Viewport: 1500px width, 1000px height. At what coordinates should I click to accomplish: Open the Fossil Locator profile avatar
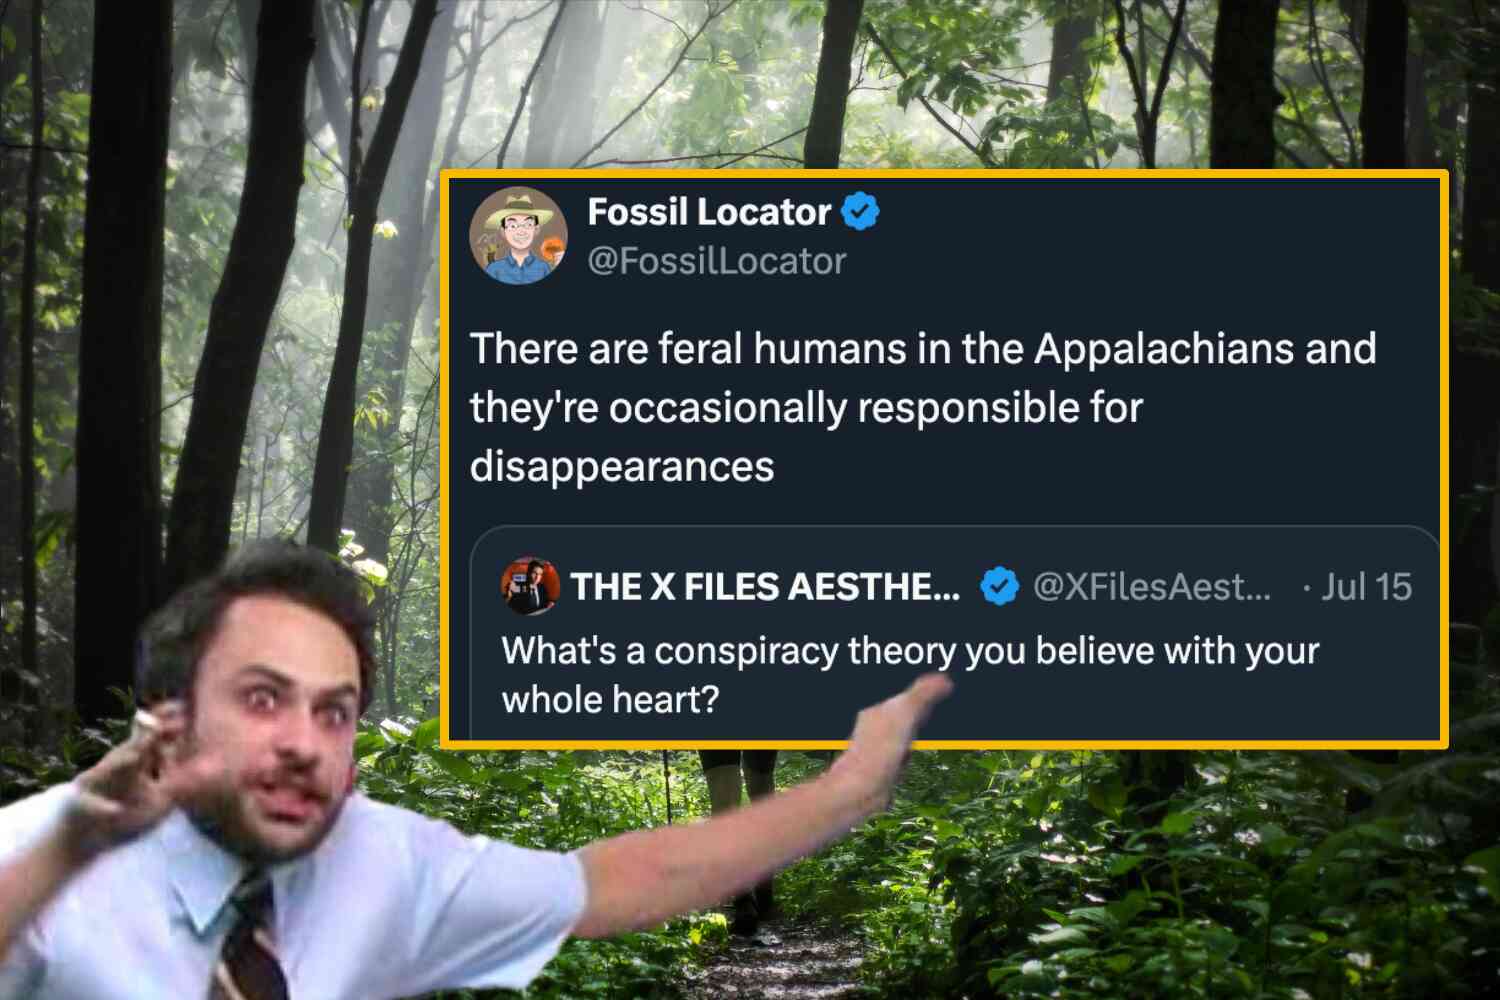519,236
